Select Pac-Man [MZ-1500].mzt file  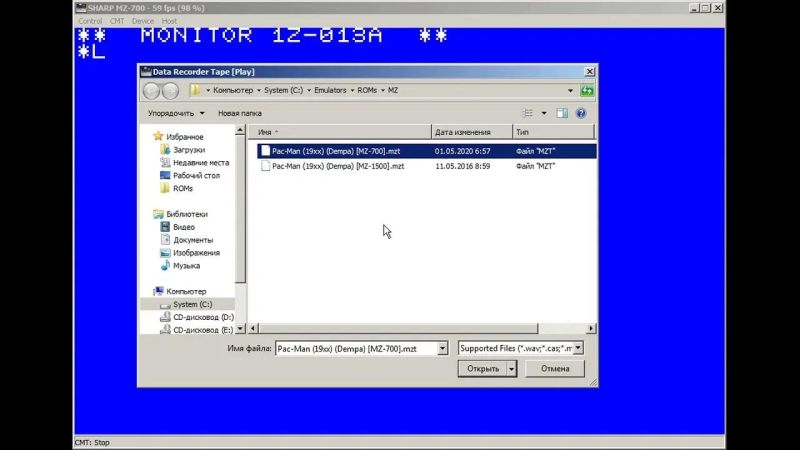(338, 166)
